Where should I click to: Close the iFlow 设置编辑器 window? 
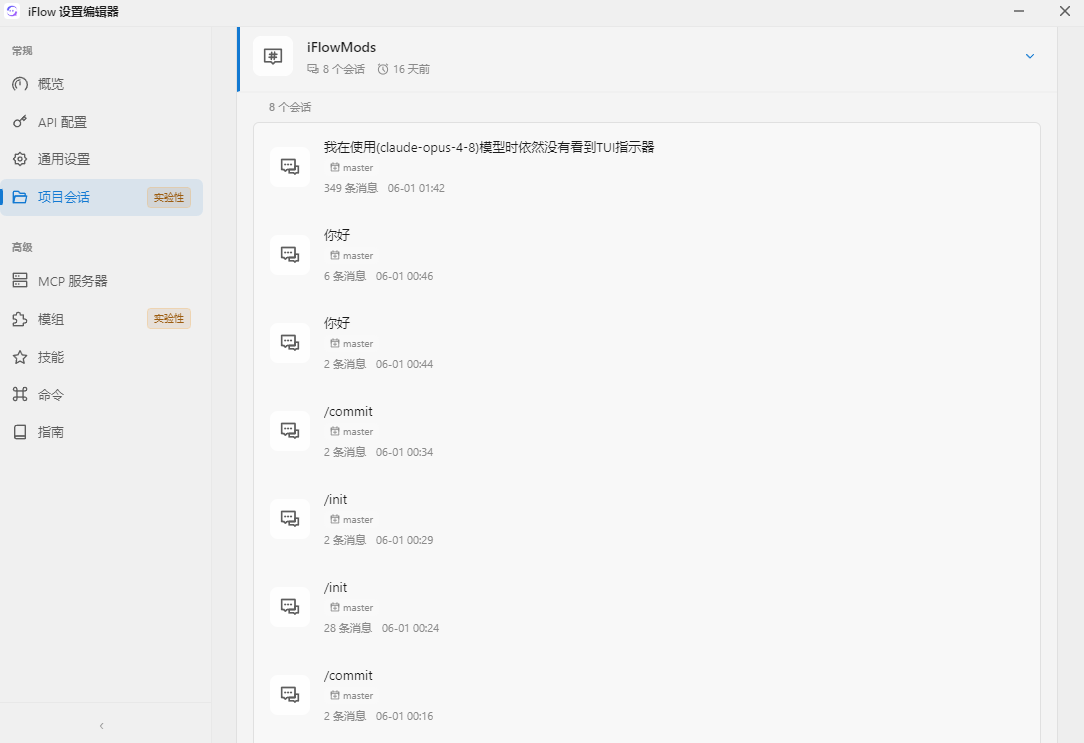(x=1065, y=11)
